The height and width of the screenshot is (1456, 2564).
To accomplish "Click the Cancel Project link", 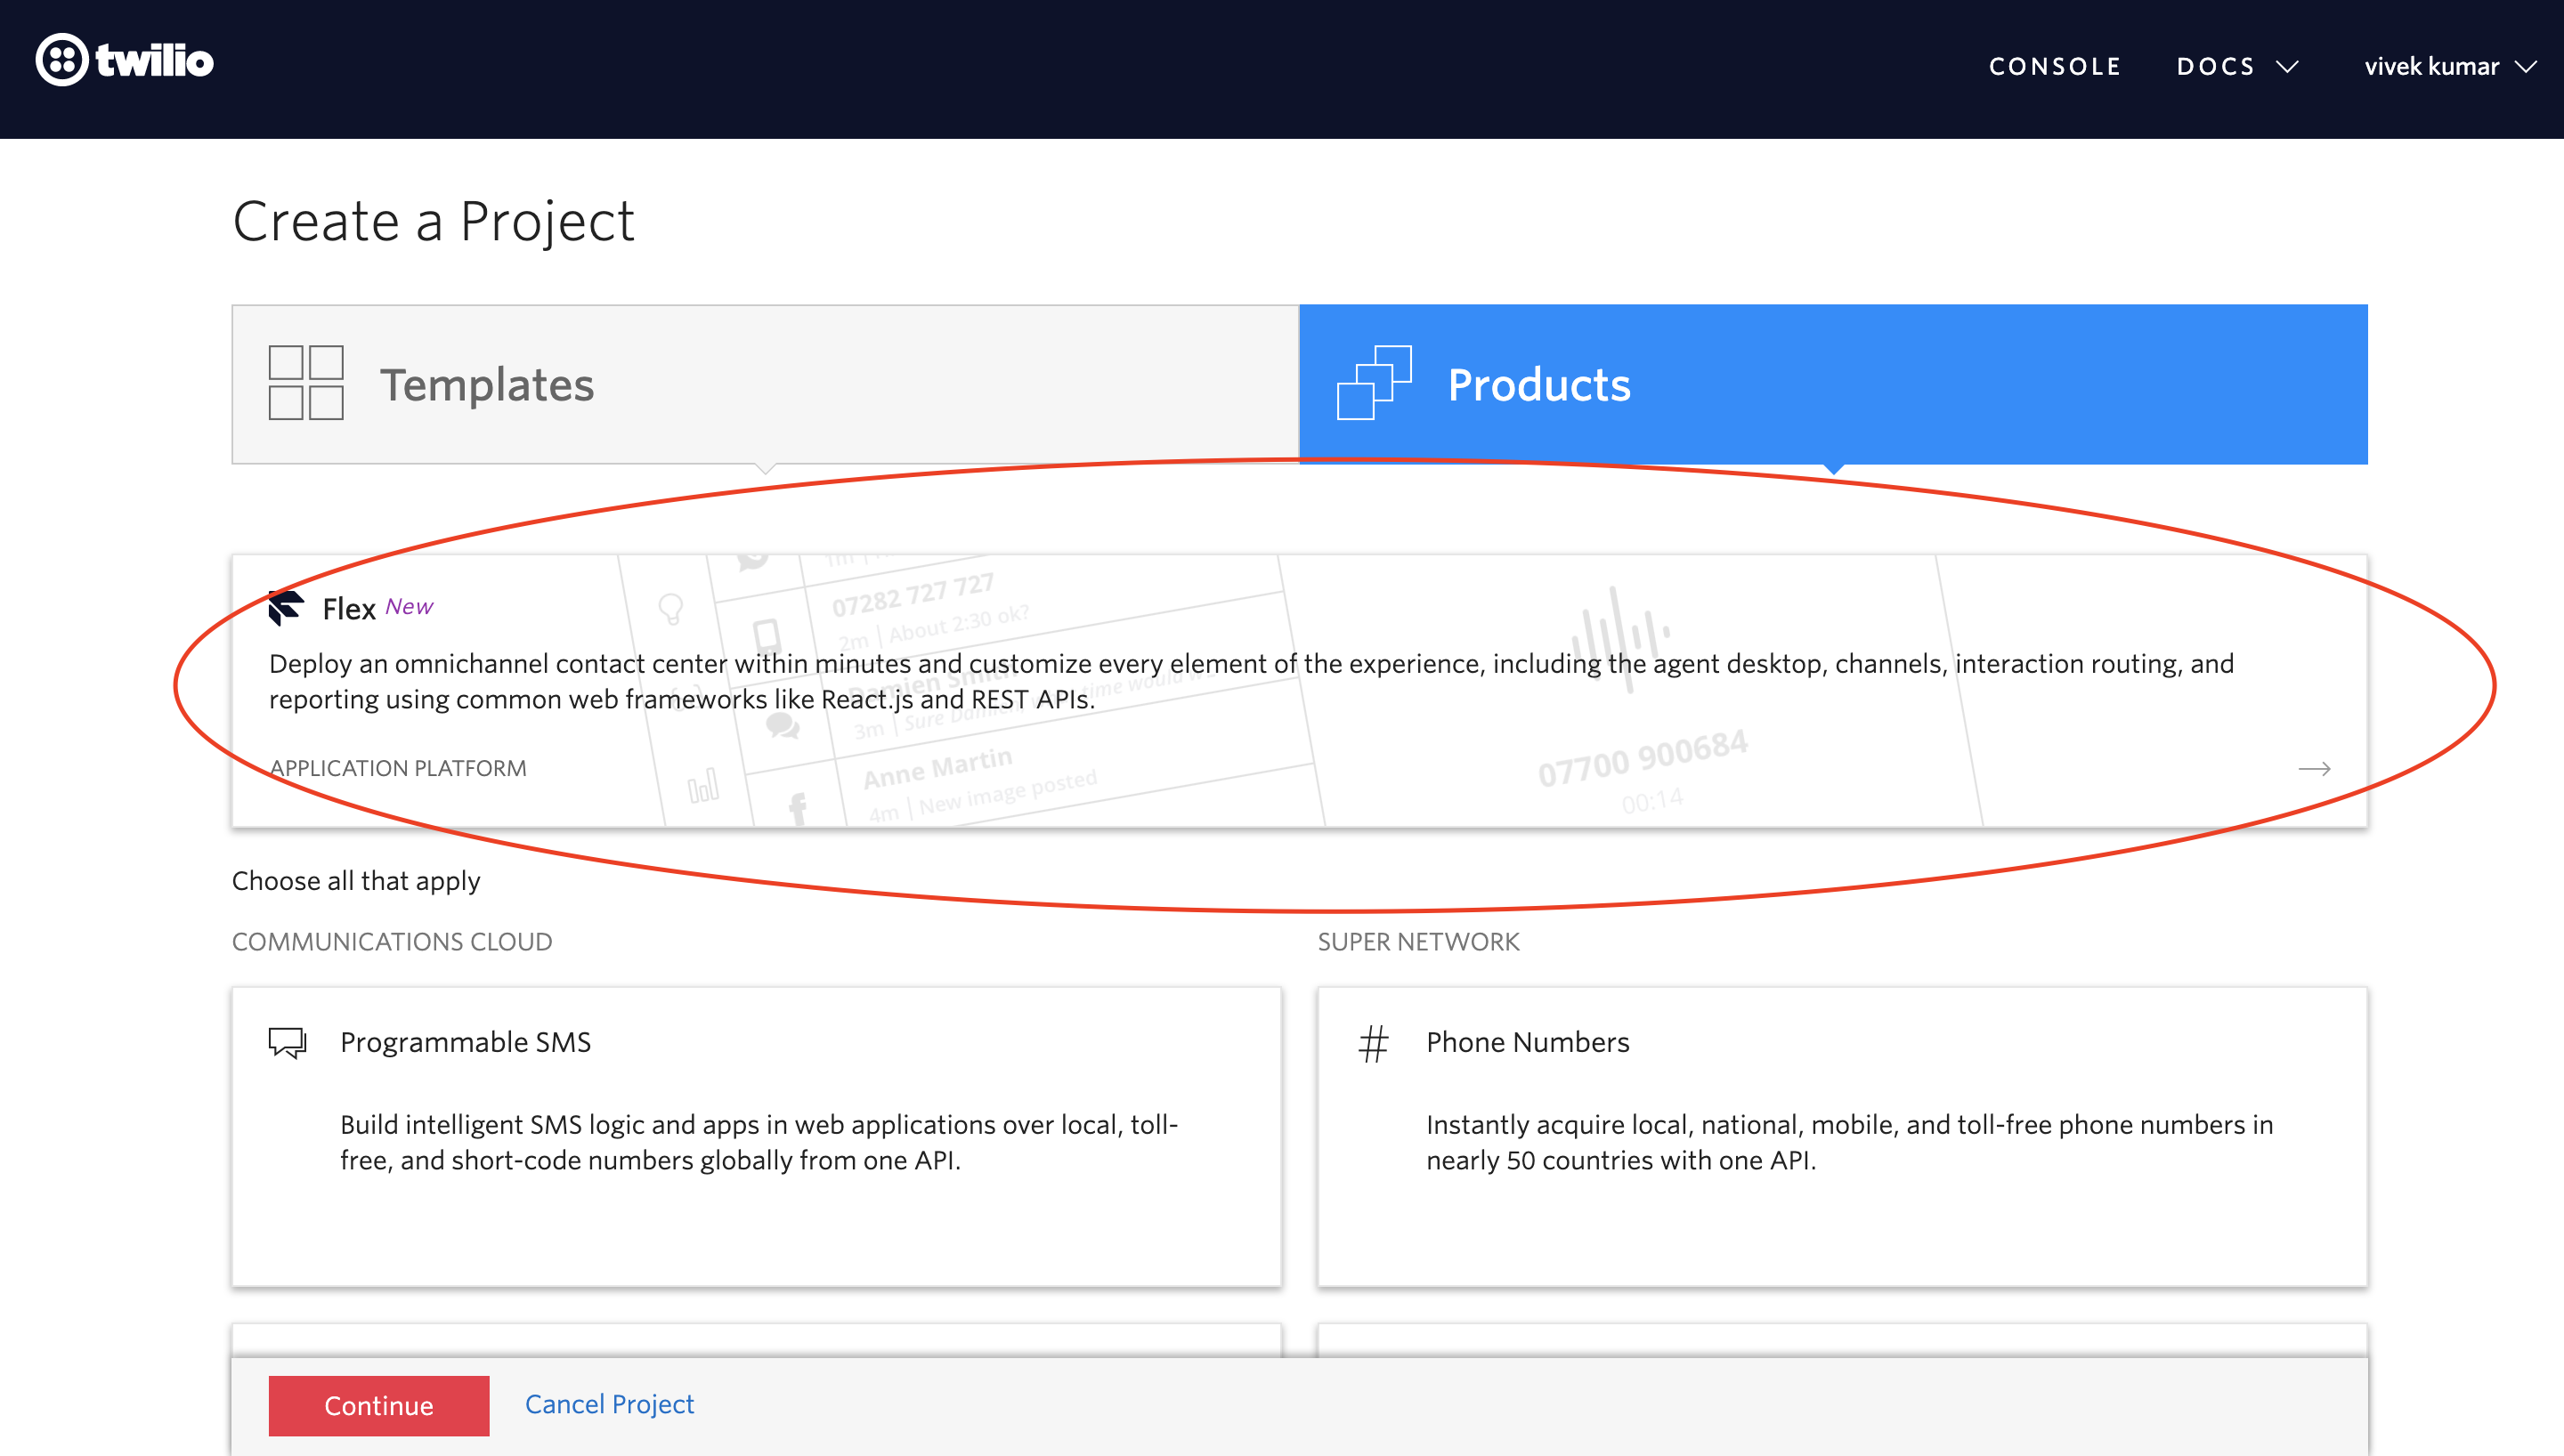I will click(609, 1404).
